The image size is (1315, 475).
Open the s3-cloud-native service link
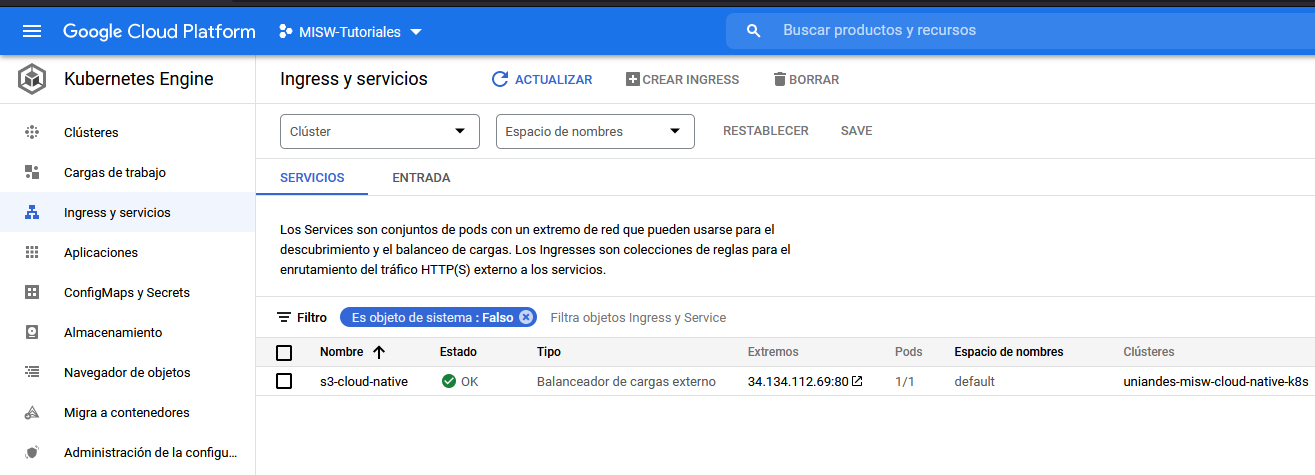click(364, 381)
